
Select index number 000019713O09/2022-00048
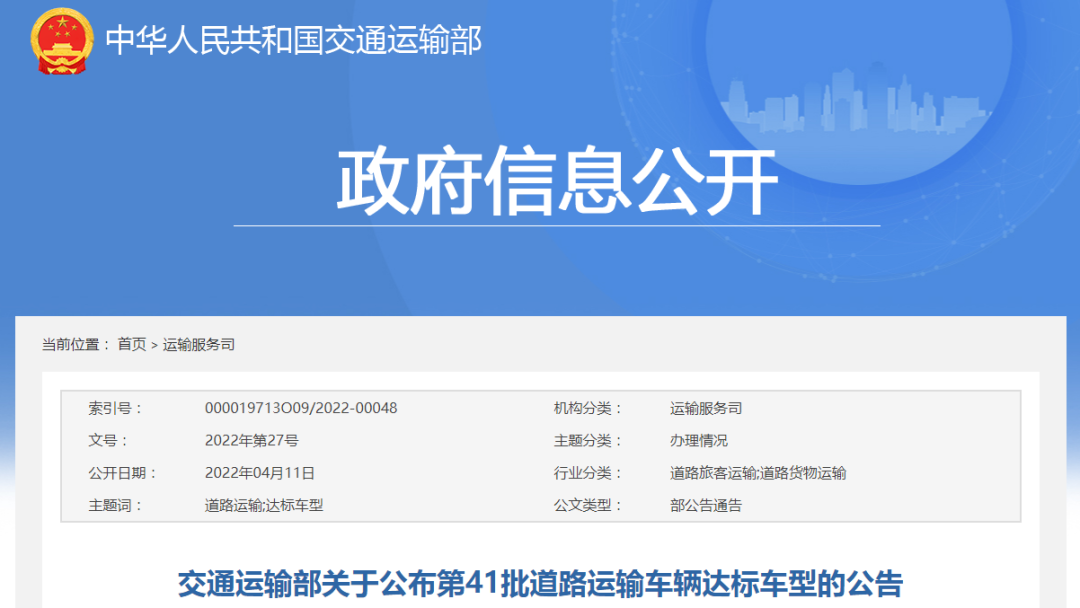click(x=301, y=408)
